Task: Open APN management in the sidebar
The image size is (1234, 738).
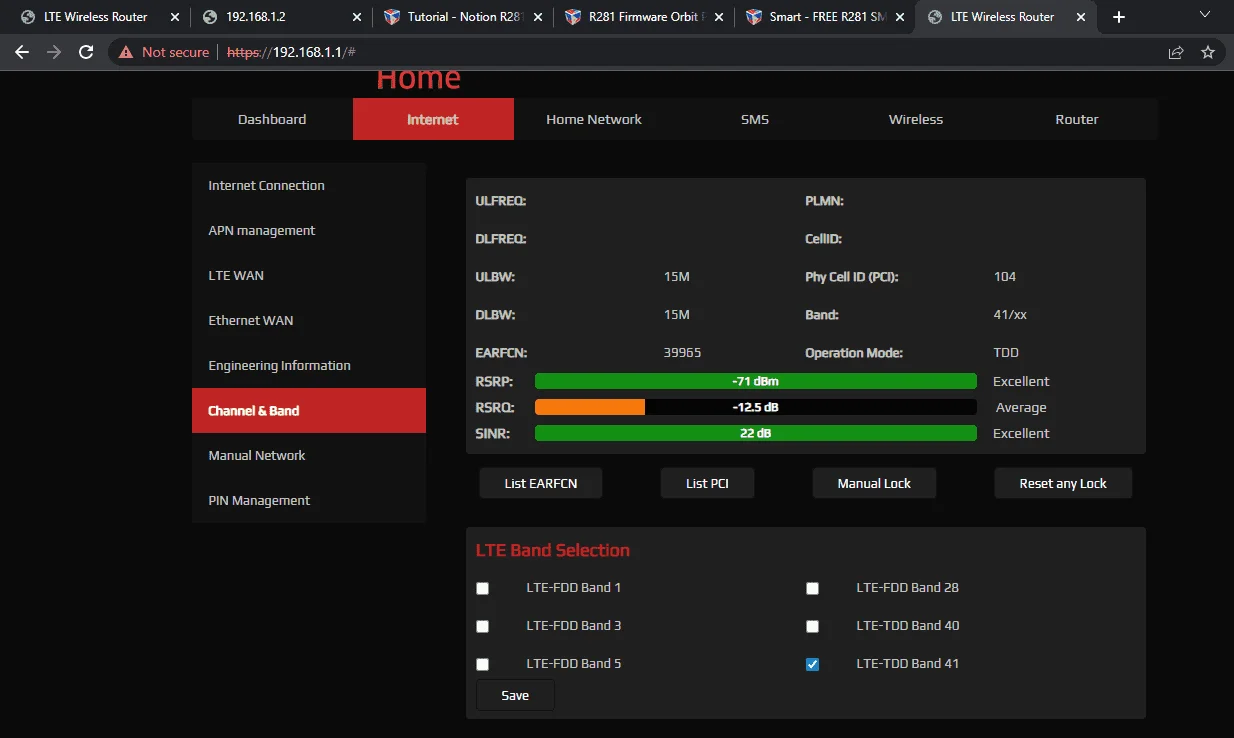Action: pos(309,230)
